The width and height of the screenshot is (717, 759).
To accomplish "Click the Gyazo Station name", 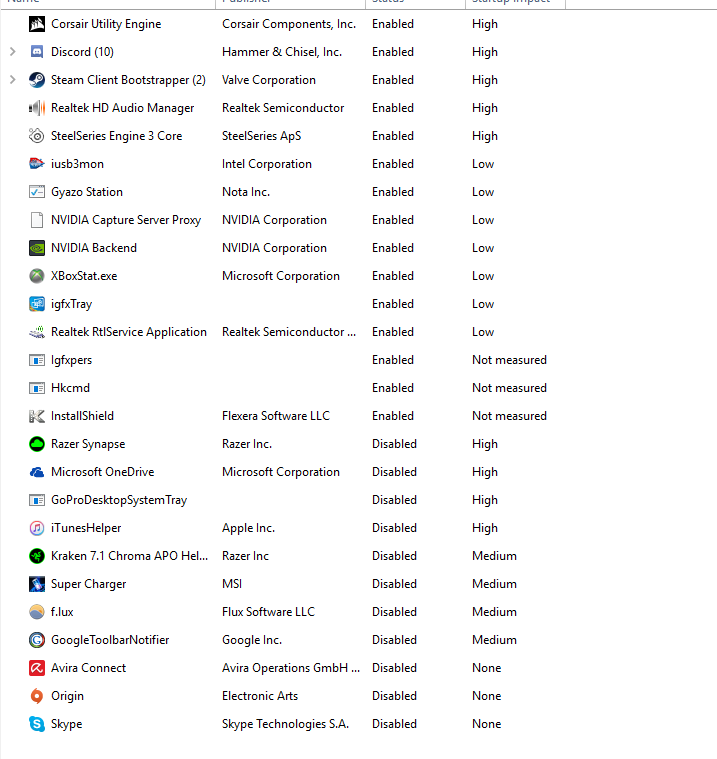I will [87, 192].
